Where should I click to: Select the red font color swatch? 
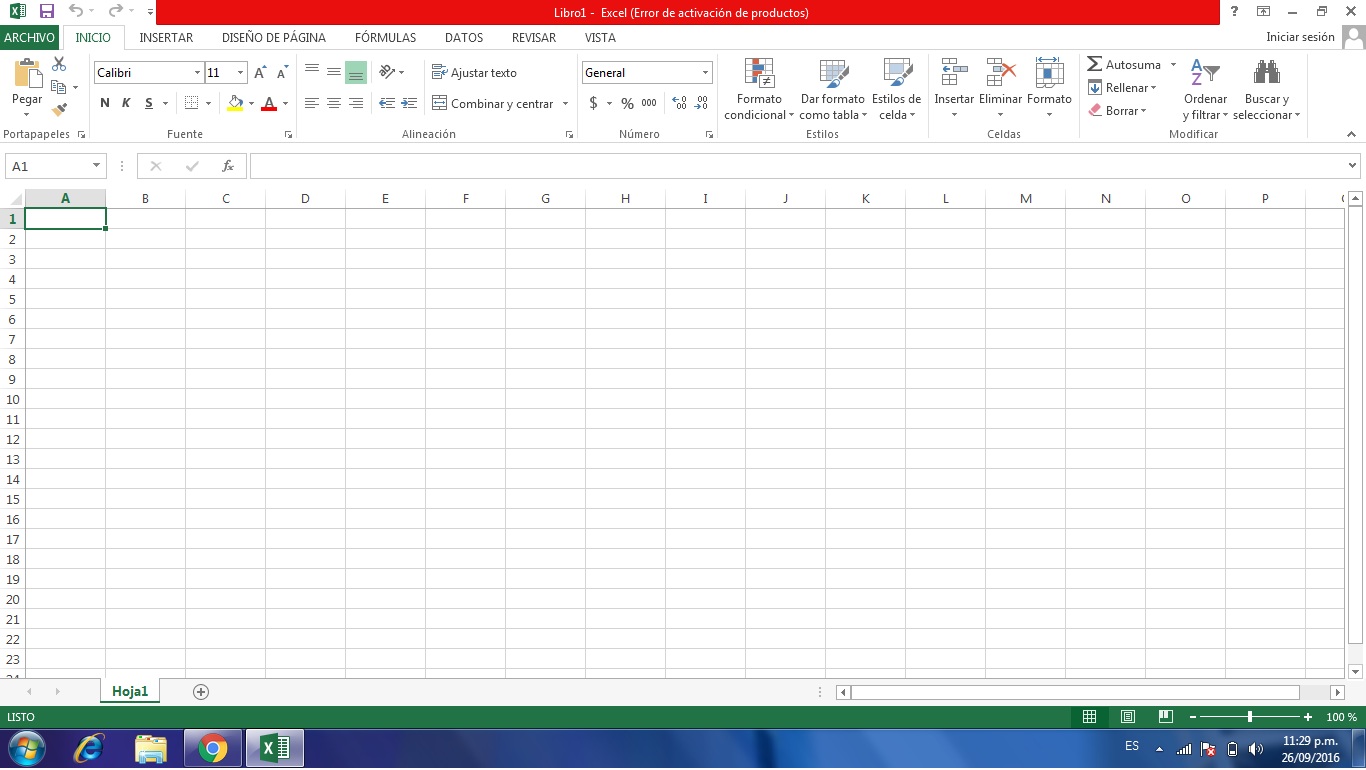[x=268, y=108]
